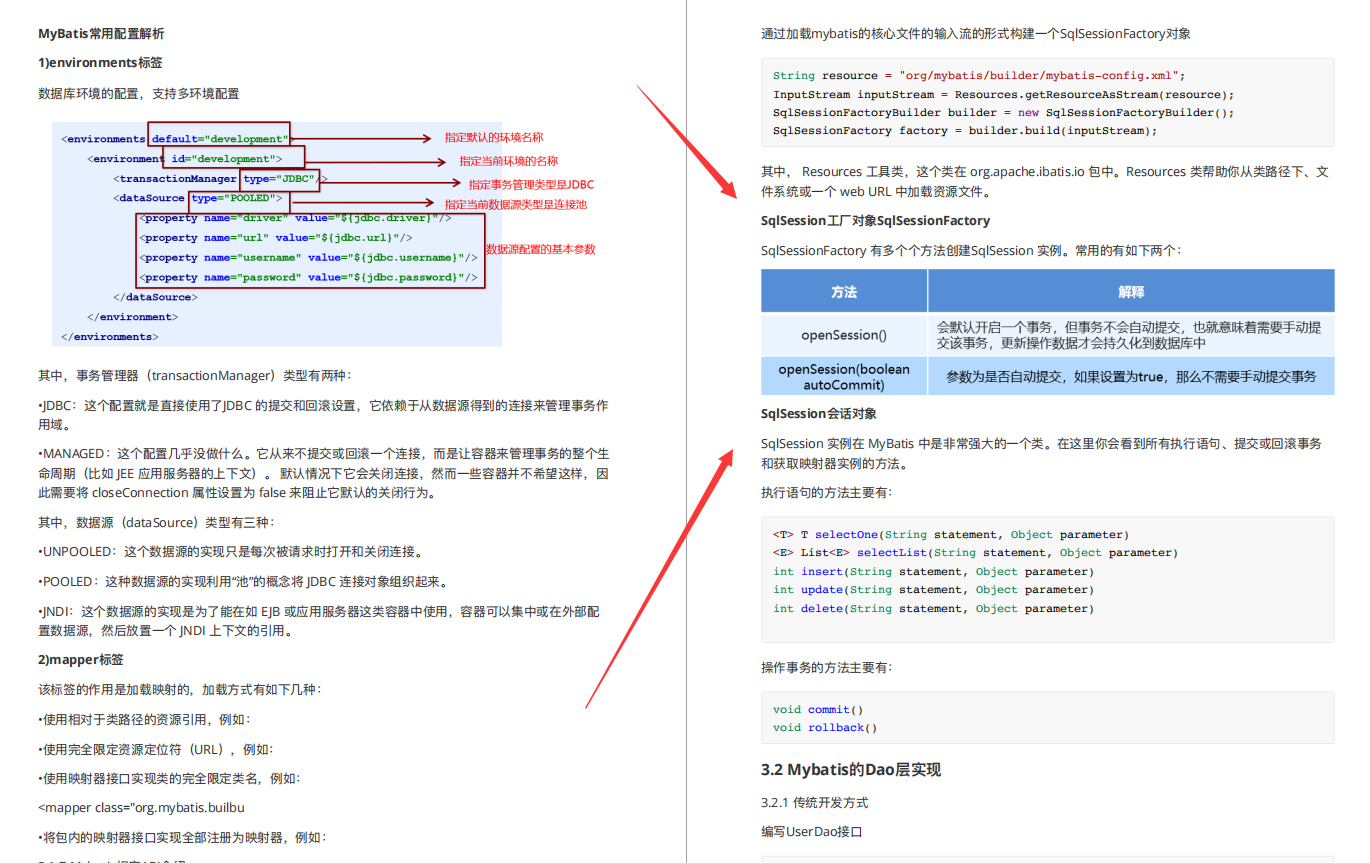The width and height of the screenshot is (1370, 864).
Task: Click the sentence "数据源（dataSource）类型有三种"
Action: (155, 522)
